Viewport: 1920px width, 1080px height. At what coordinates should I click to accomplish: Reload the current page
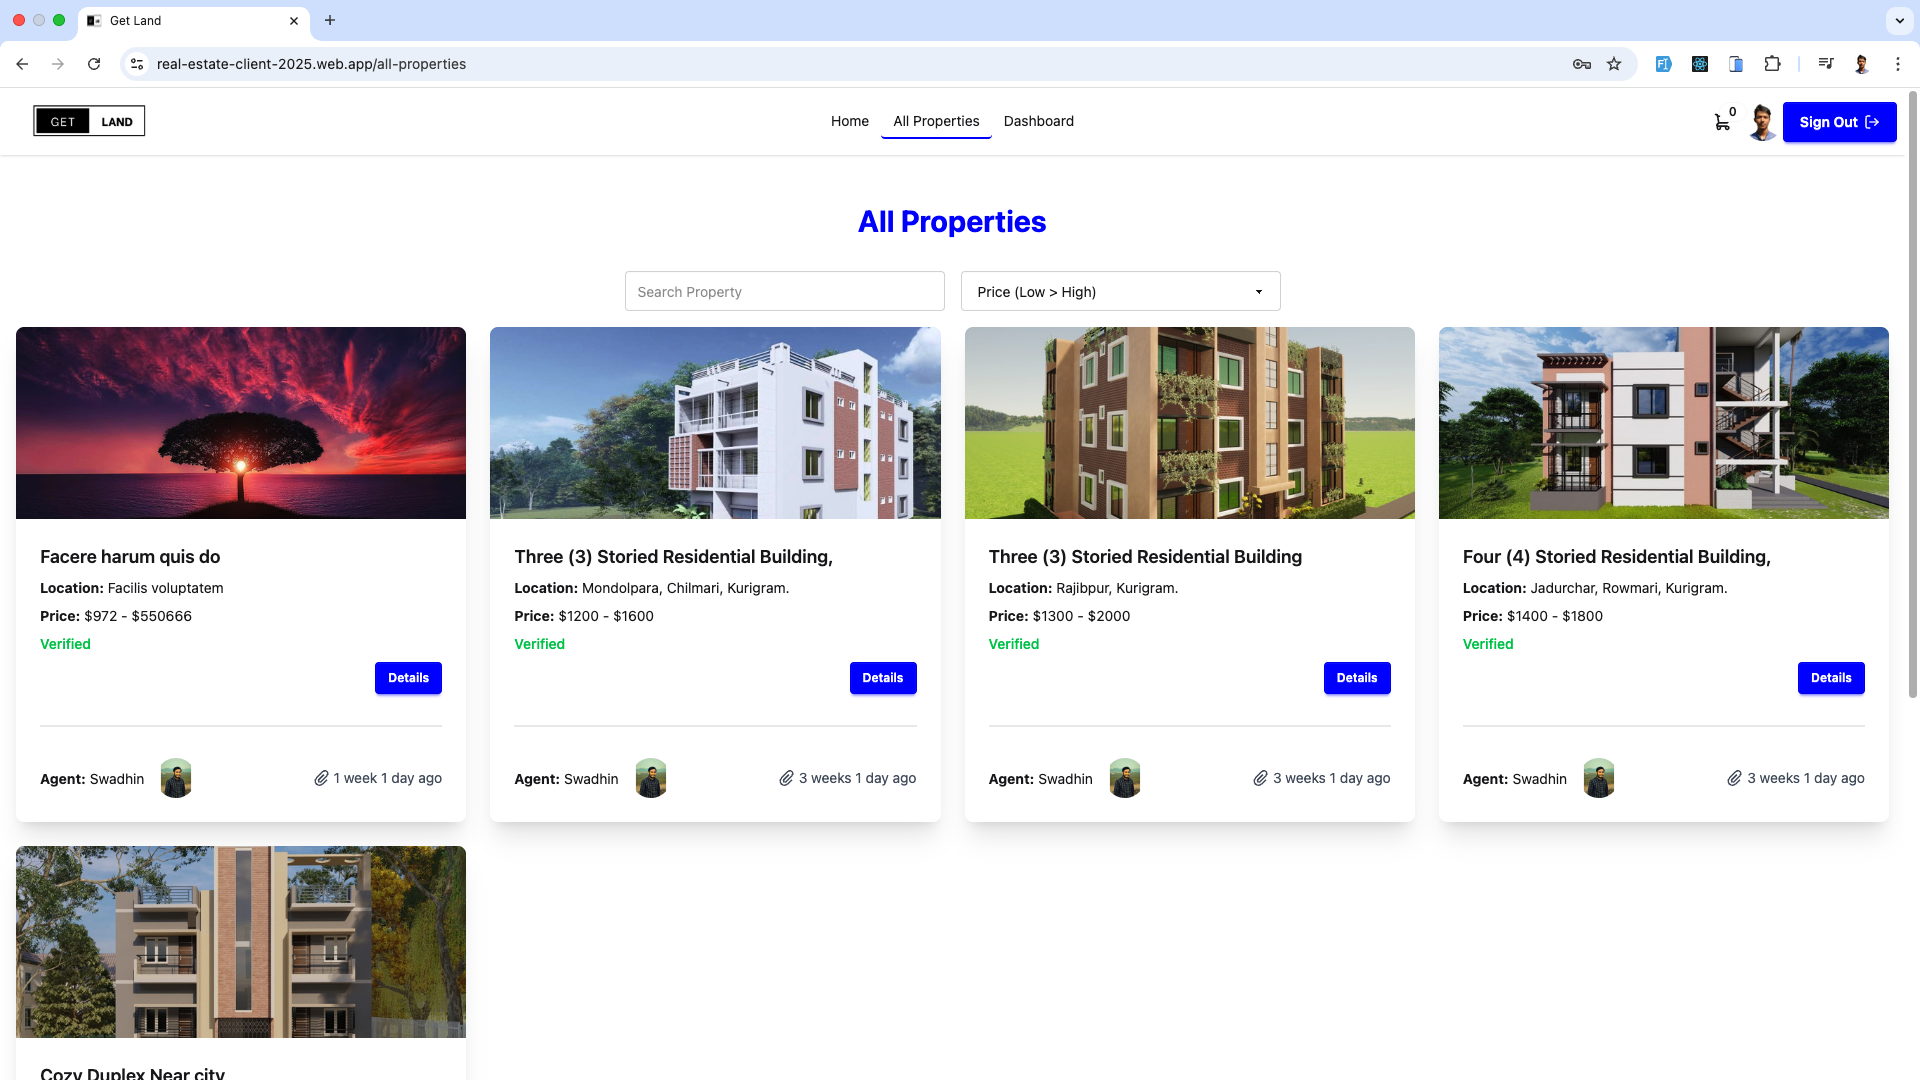point(94,64)
